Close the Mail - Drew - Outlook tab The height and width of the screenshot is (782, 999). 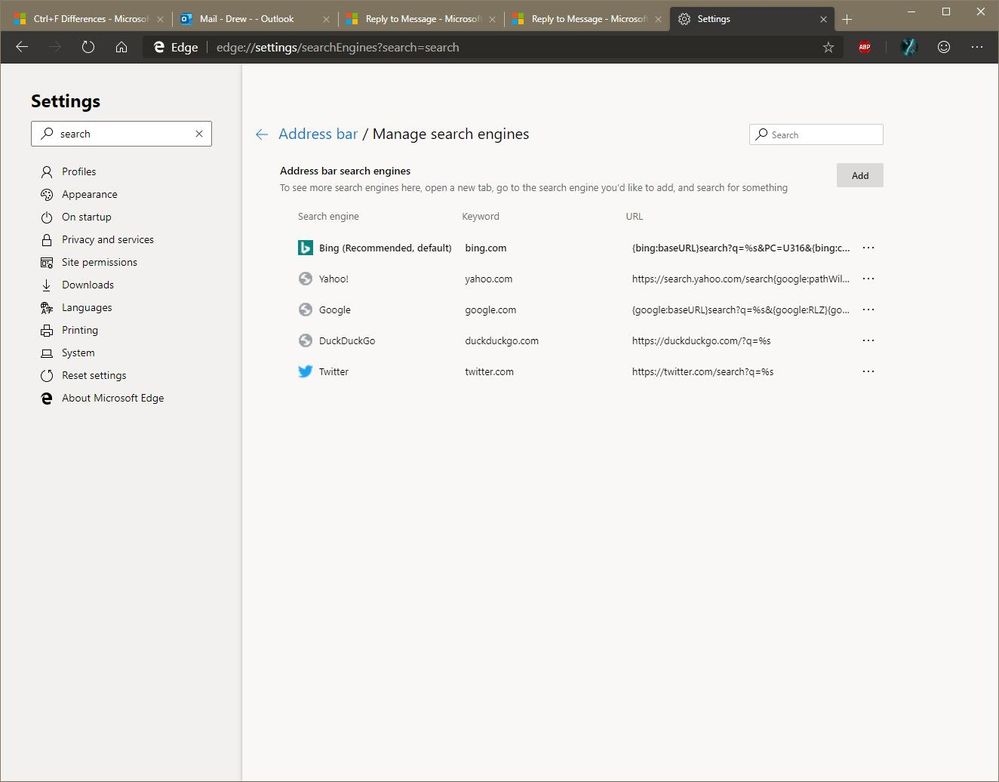[x=326, y=19]
